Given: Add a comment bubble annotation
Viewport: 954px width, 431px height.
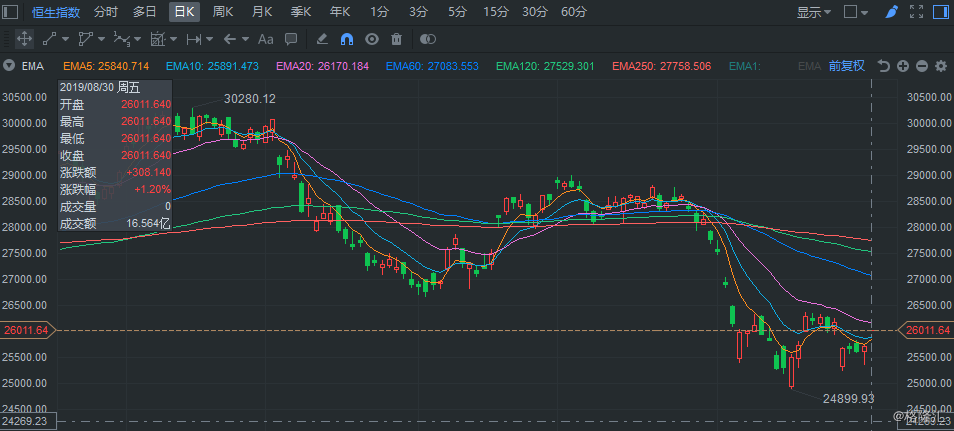Looking at the screenshot, I should 291,39.
